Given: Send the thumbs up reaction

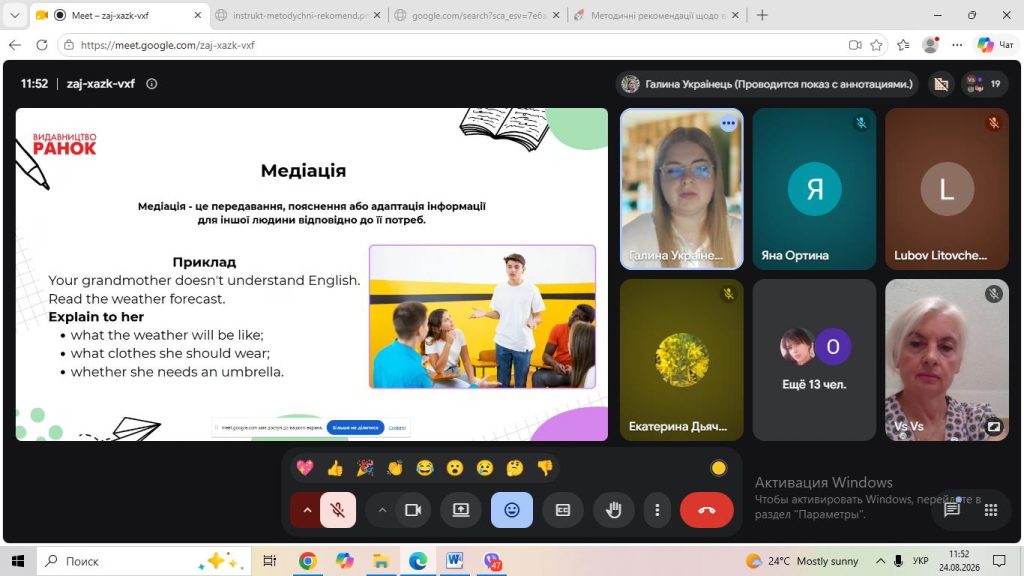Looking at the screenshot, I should click(x=335, y=468).
